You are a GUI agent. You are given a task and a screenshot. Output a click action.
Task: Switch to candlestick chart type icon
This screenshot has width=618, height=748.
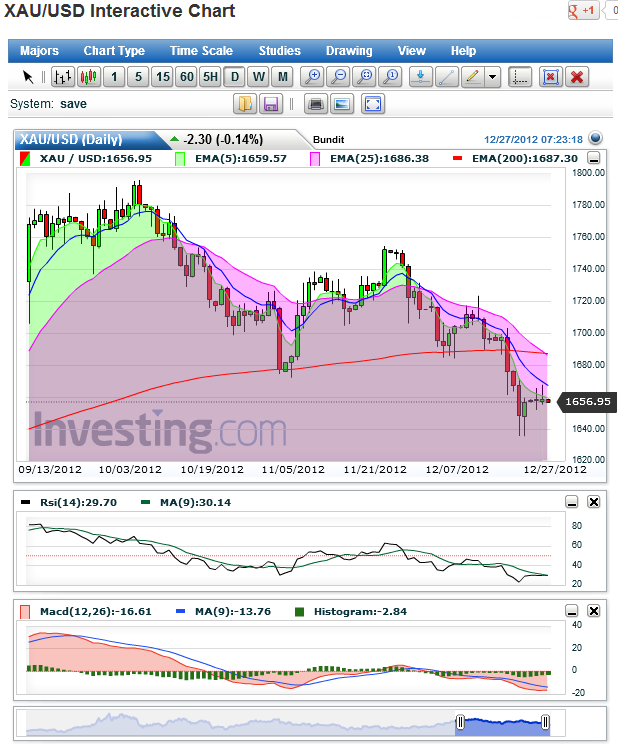tap(89, 77)
